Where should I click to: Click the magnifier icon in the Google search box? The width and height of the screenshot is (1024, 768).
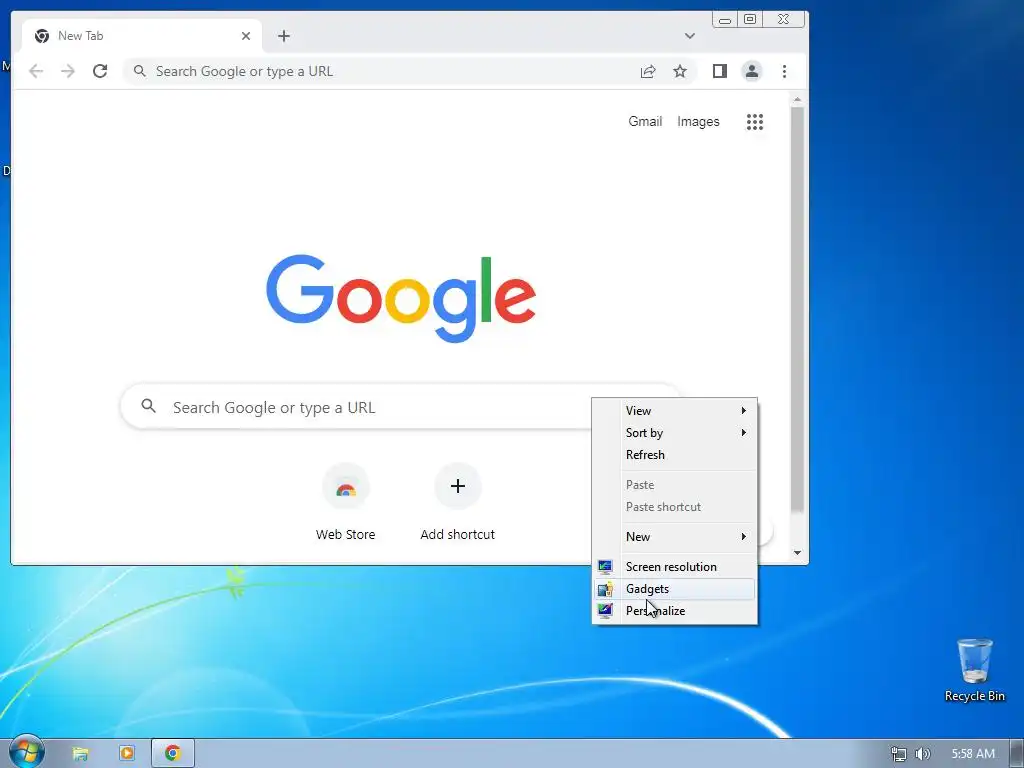pos(149,406)
